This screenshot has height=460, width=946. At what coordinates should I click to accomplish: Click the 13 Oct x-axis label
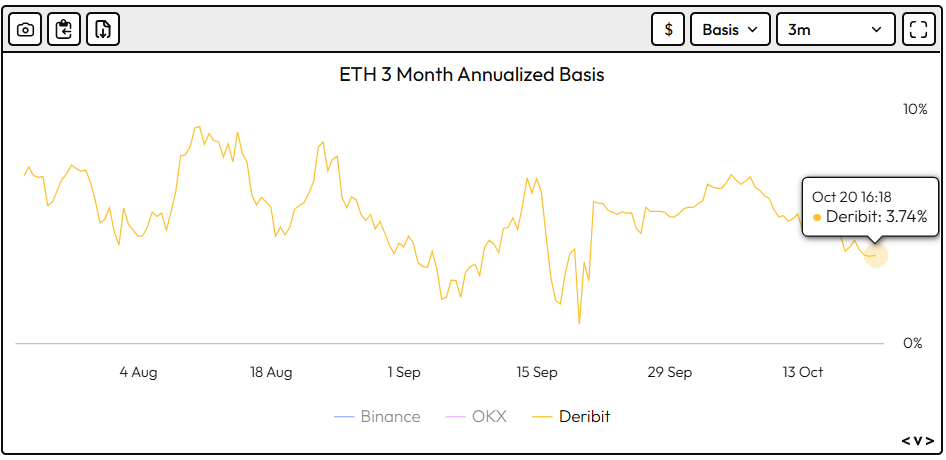(x=802, y=372)
